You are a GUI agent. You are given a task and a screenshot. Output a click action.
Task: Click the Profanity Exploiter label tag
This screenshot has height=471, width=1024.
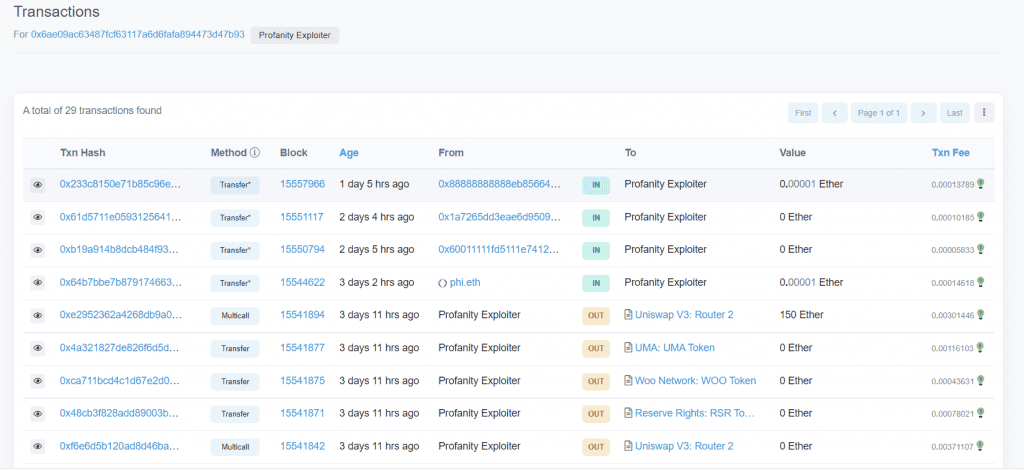click(295, 35)
